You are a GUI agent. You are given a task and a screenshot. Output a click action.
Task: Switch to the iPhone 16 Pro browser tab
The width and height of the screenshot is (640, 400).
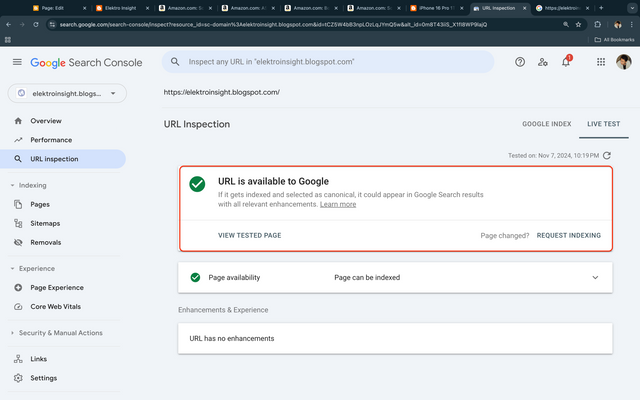coord(437,8)
